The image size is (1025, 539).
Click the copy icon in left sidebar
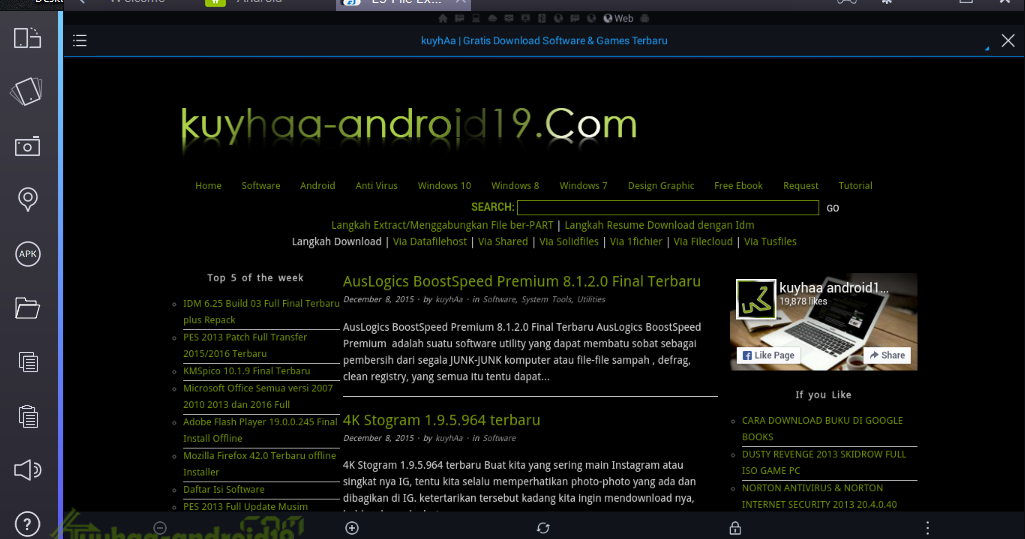coord(28,362)
